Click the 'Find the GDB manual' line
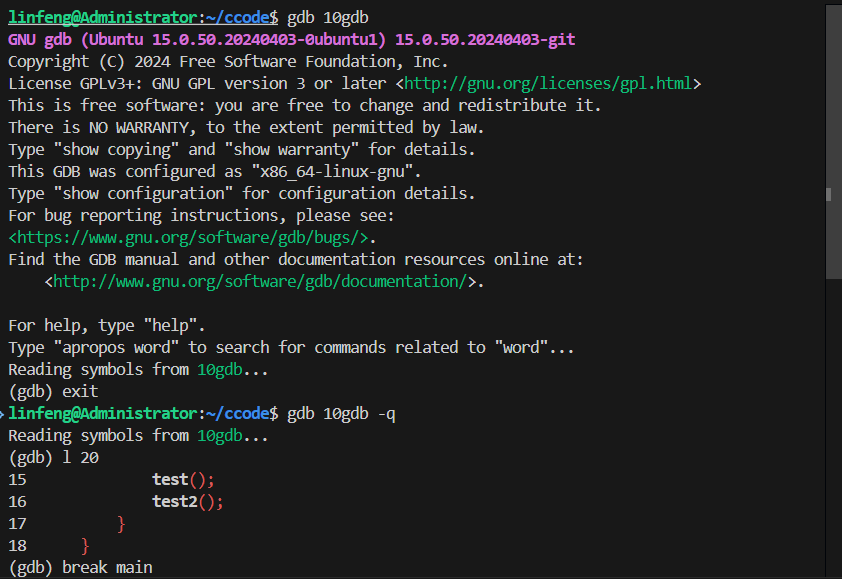 (296, 260)
